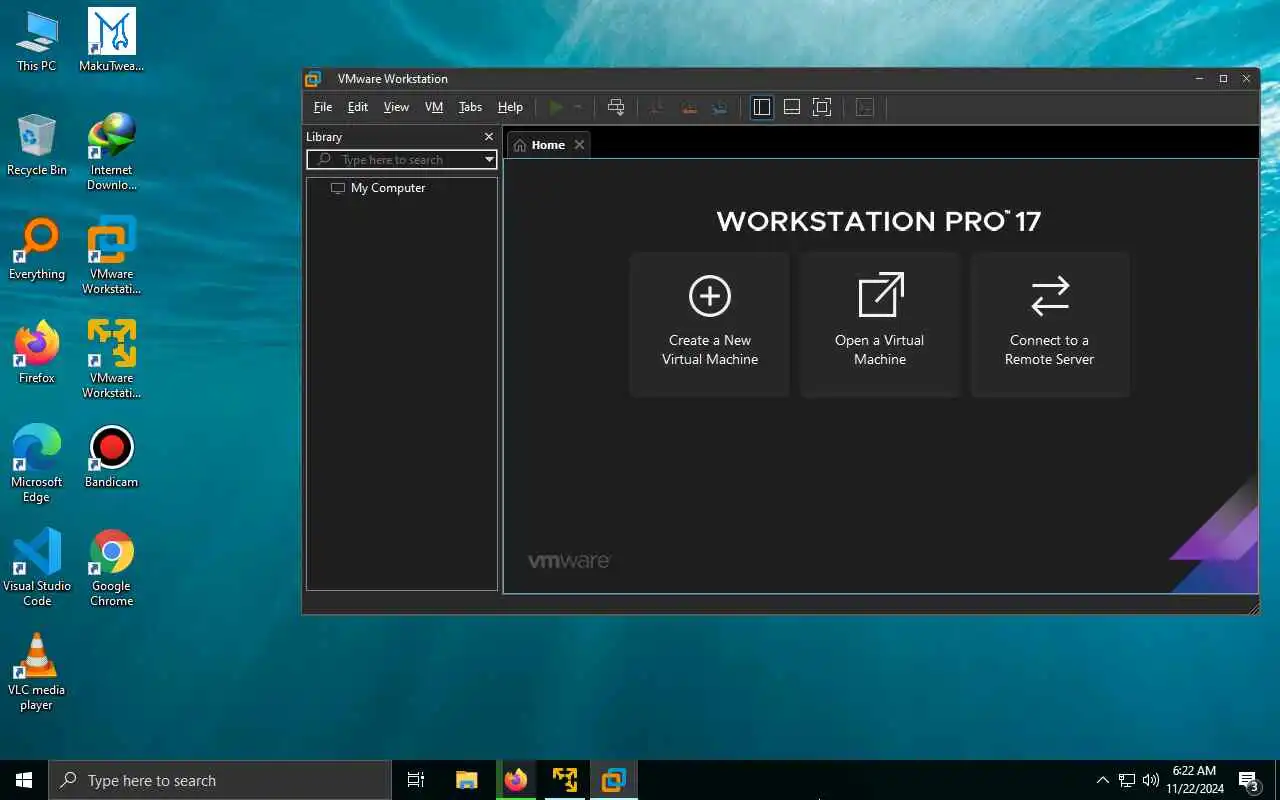
Task: Click the Take Snapshot toolbar icon
Action: pos(657,107)
